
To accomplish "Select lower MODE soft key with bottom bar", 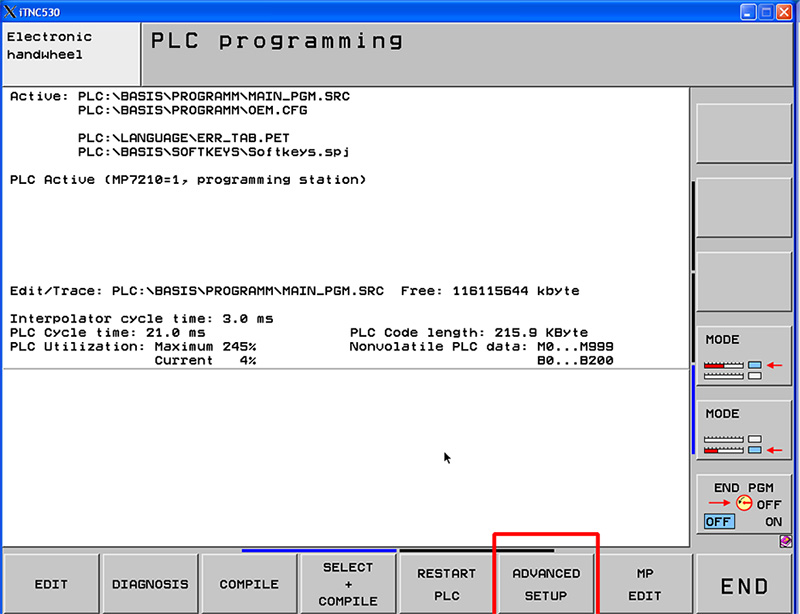I will [743, 431].
